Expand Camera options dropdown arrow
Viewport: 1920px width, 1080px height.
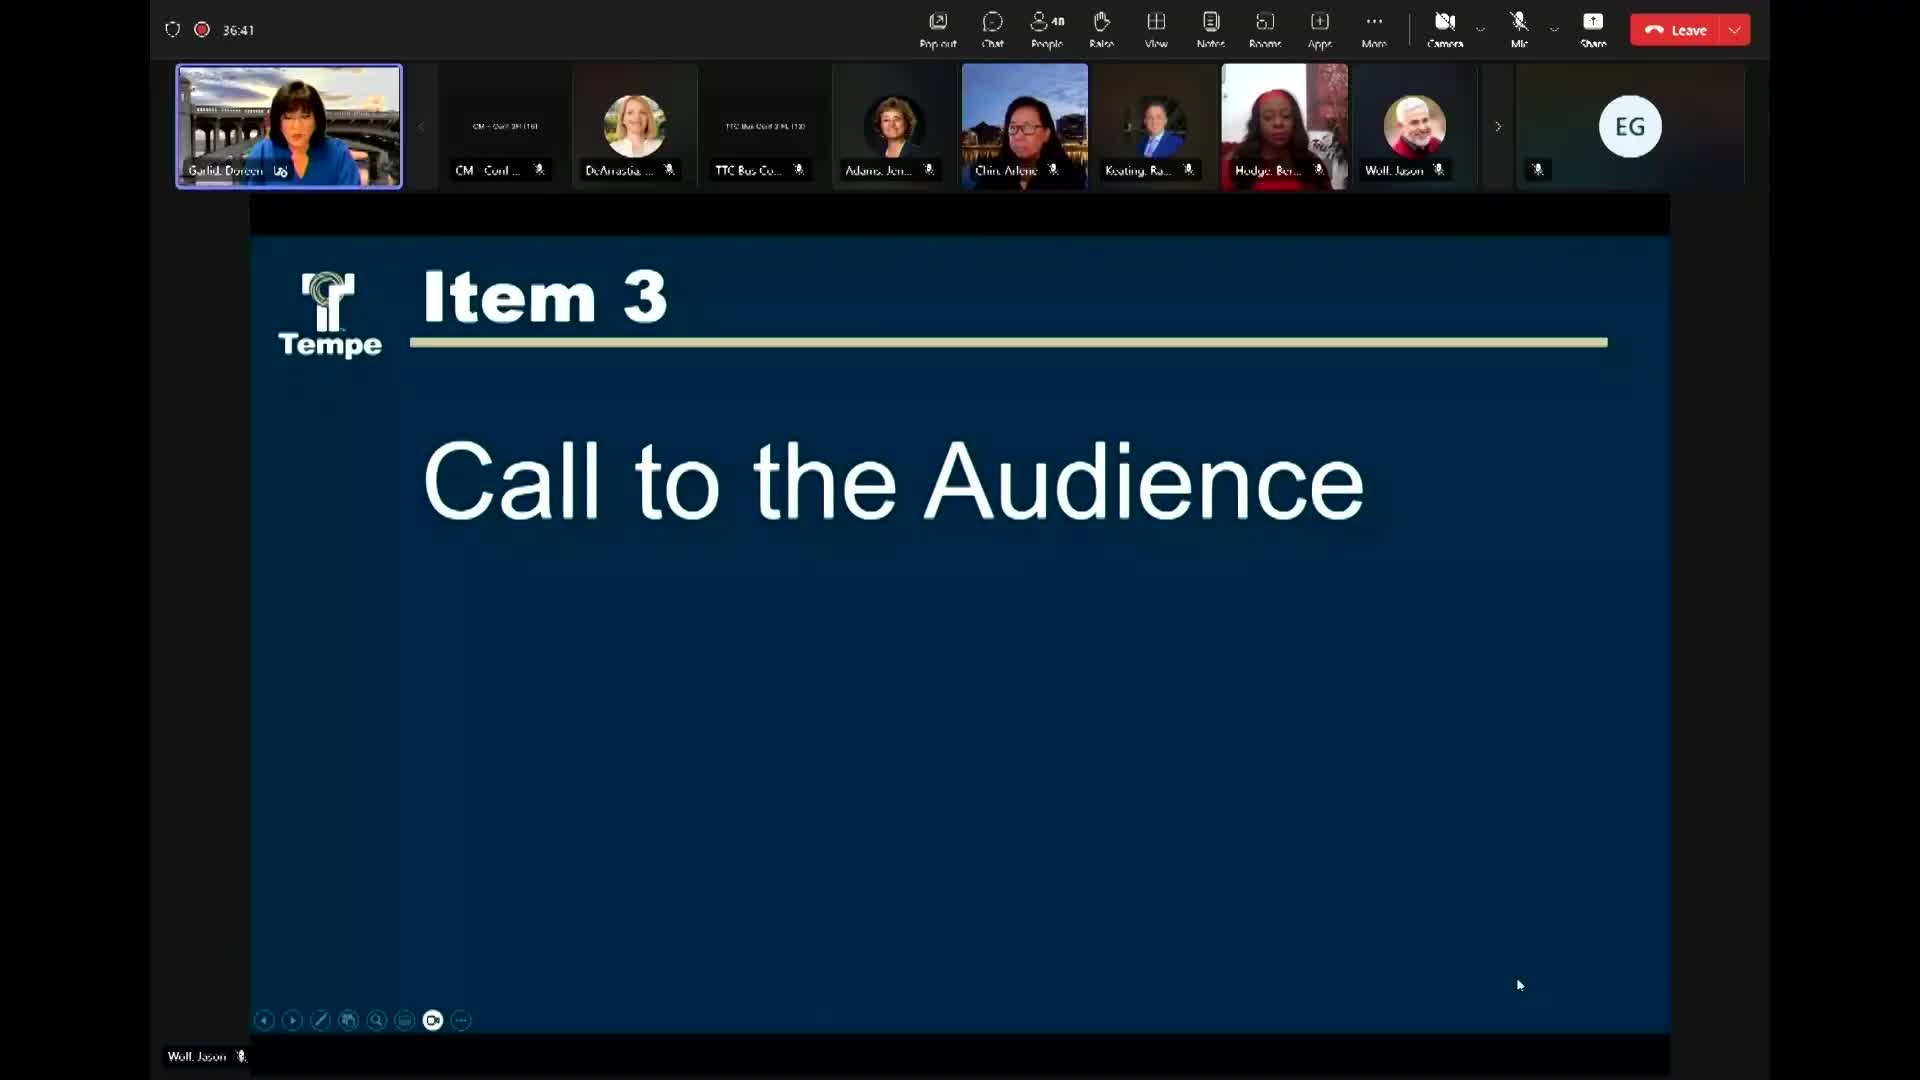(x=1481, y=30)
